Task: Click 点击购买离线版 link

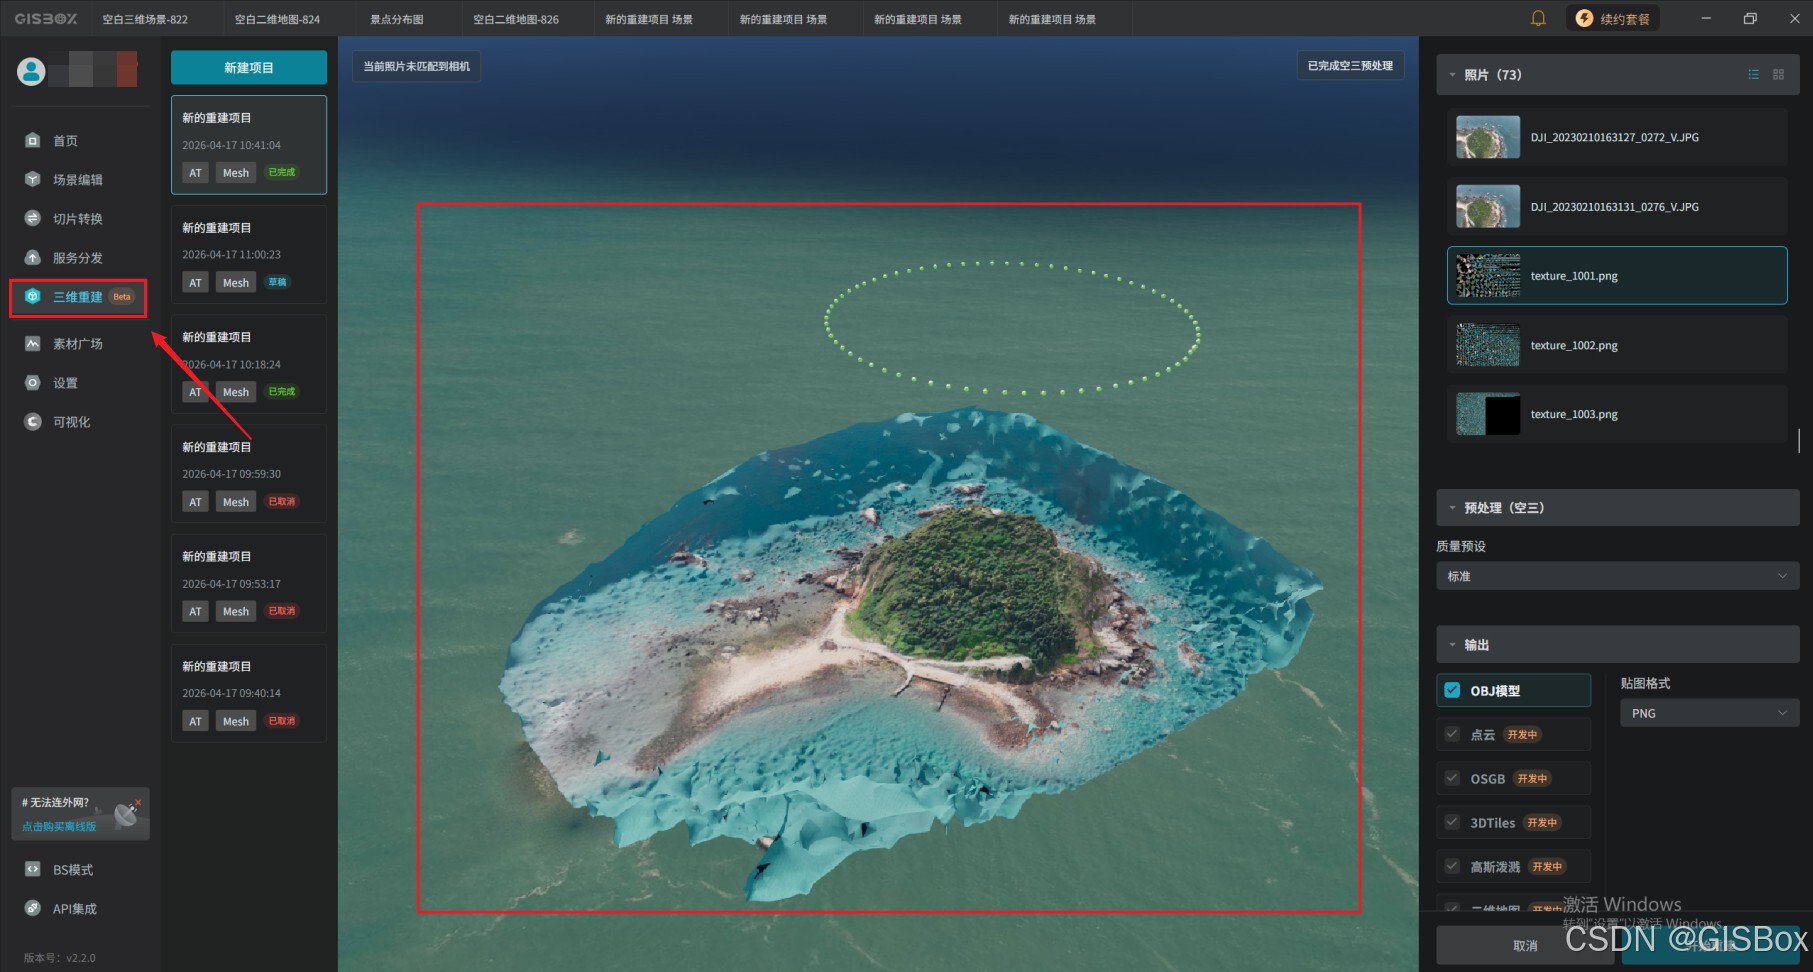Action: click(59, 827)
